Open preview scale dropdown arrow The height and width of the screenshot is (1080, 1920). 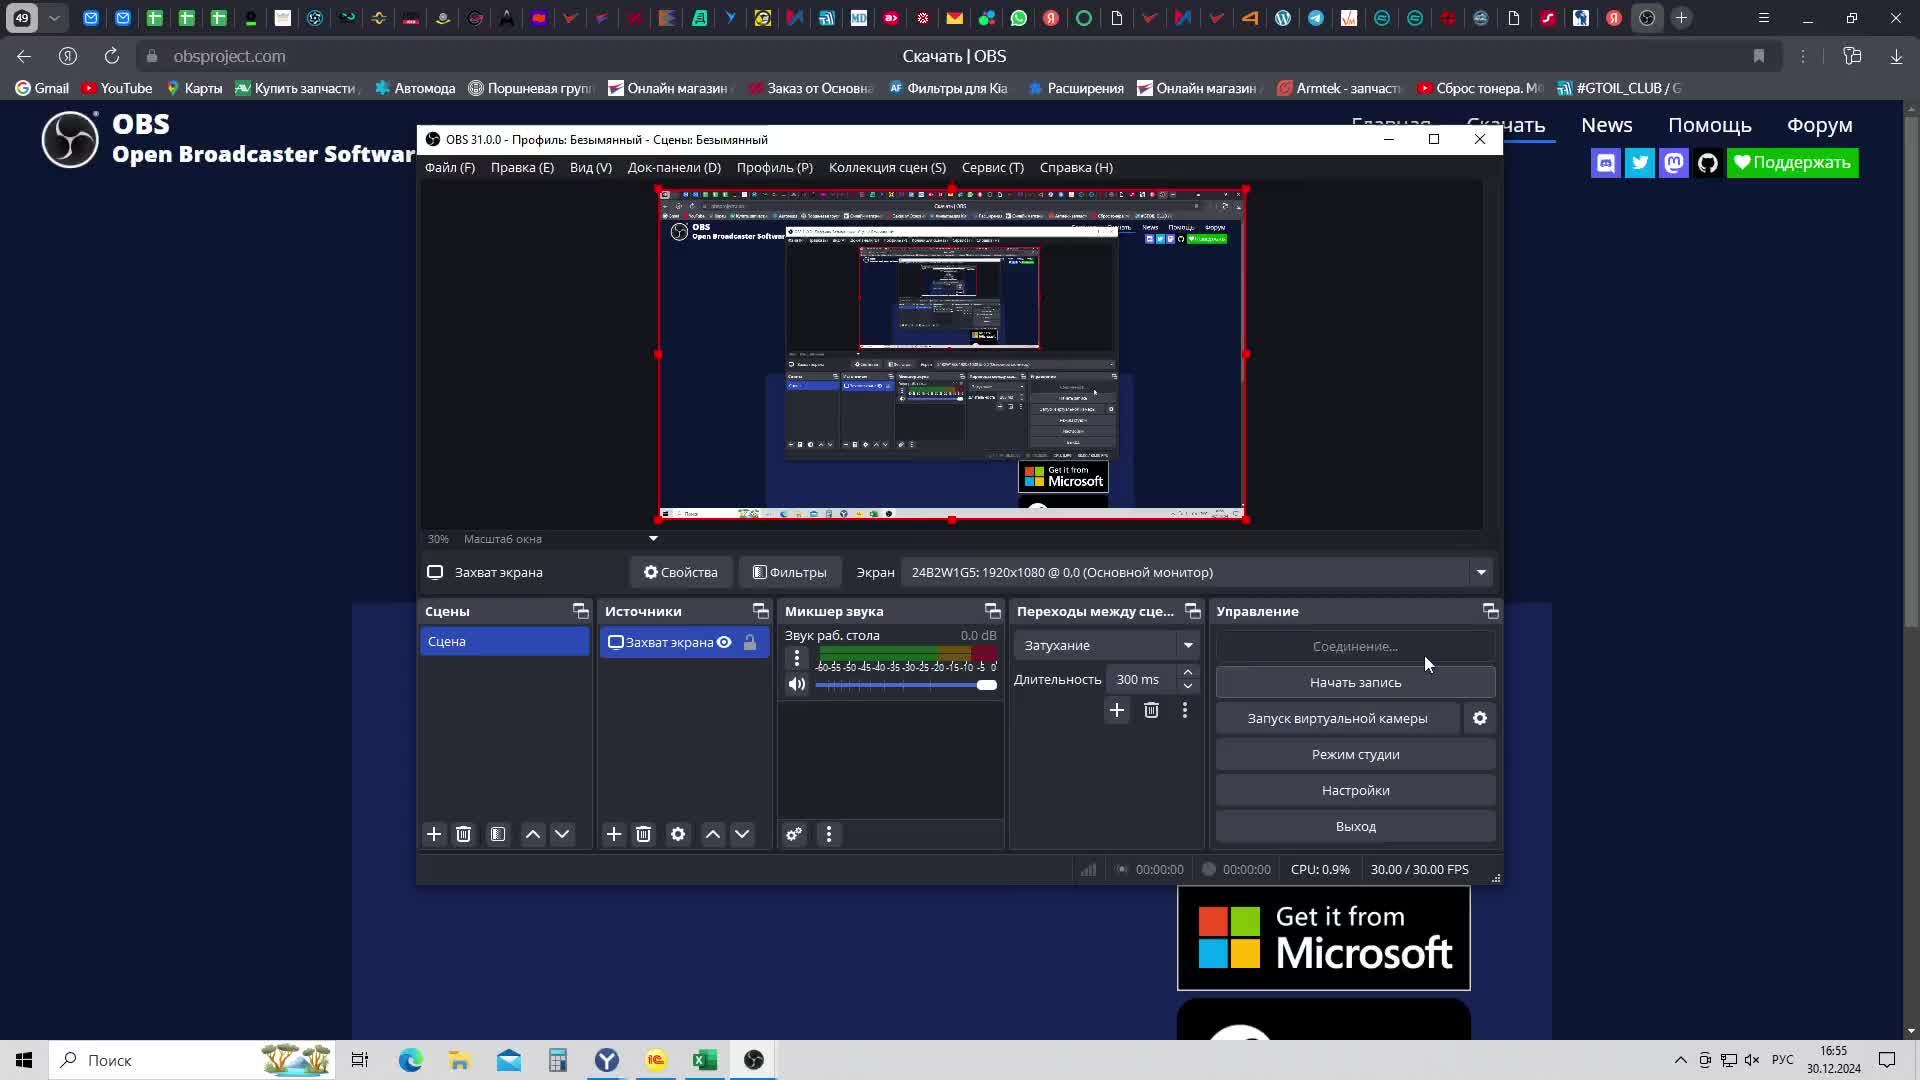(x=653, y=538)
